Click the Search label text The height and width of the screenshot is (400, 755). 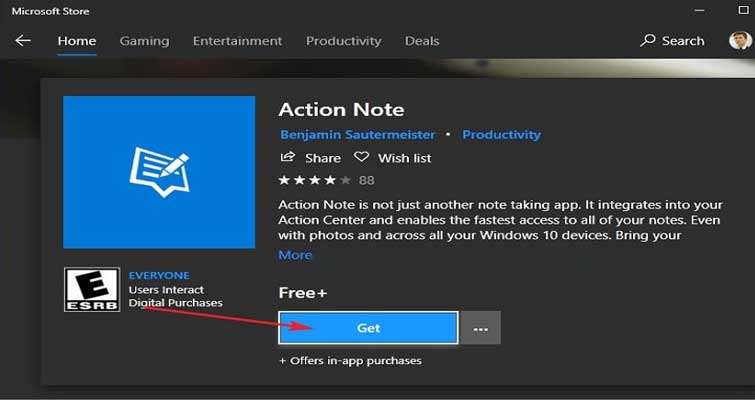[683, 41]
